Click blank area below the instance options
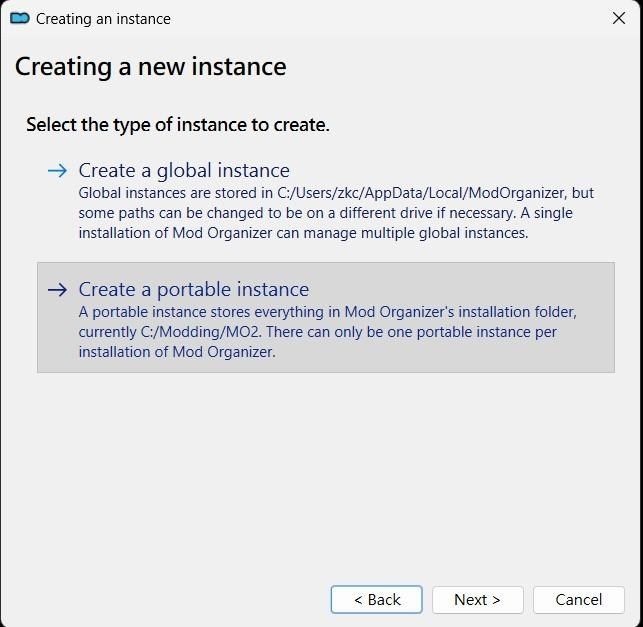 click(x=320, y=470)
